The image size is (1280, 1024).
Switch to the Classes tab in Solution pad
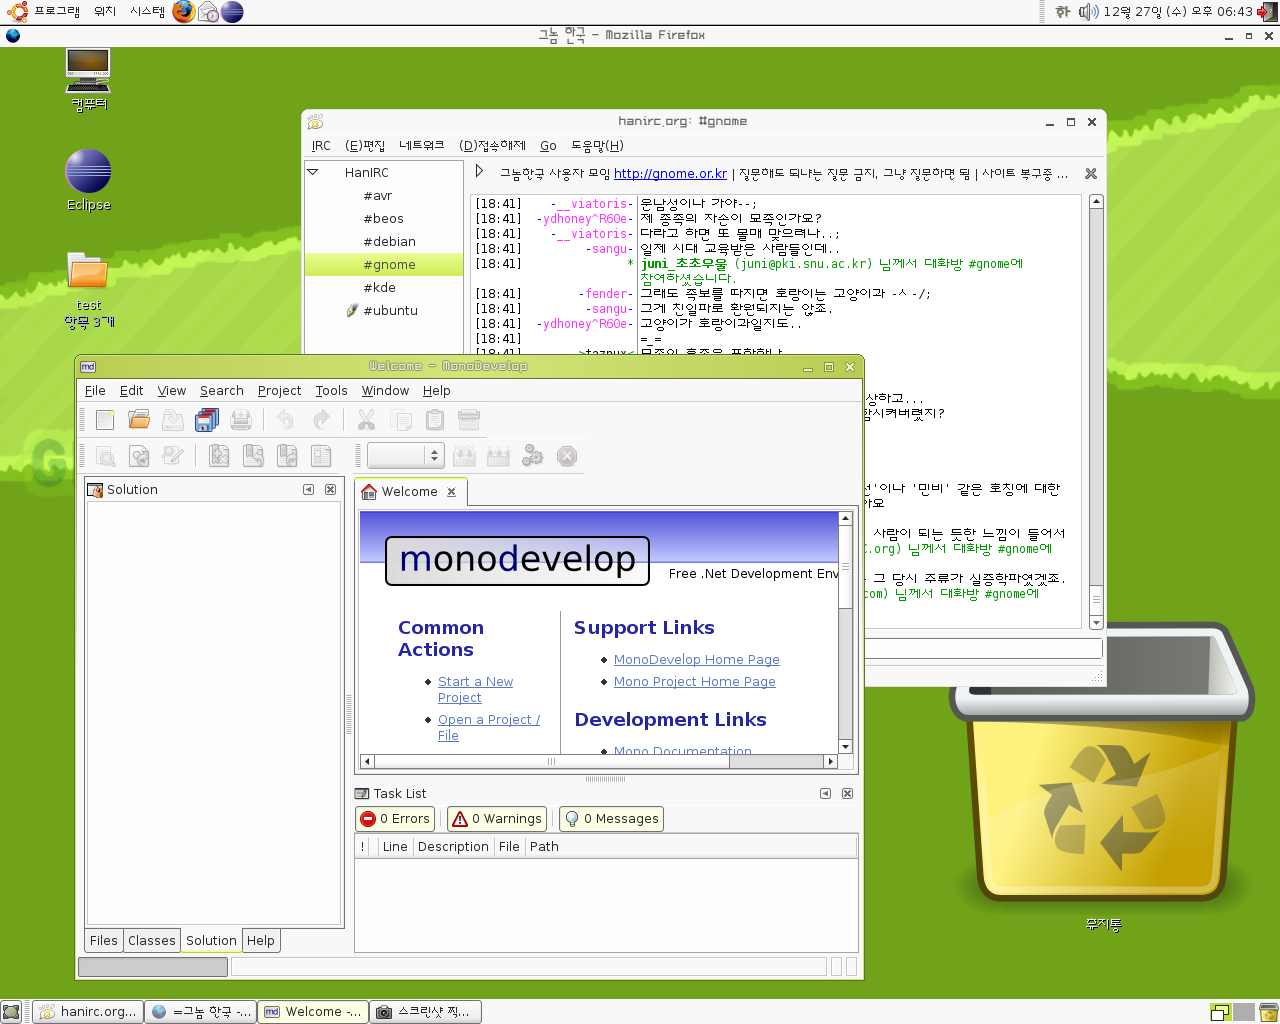[x=152, y=941]
